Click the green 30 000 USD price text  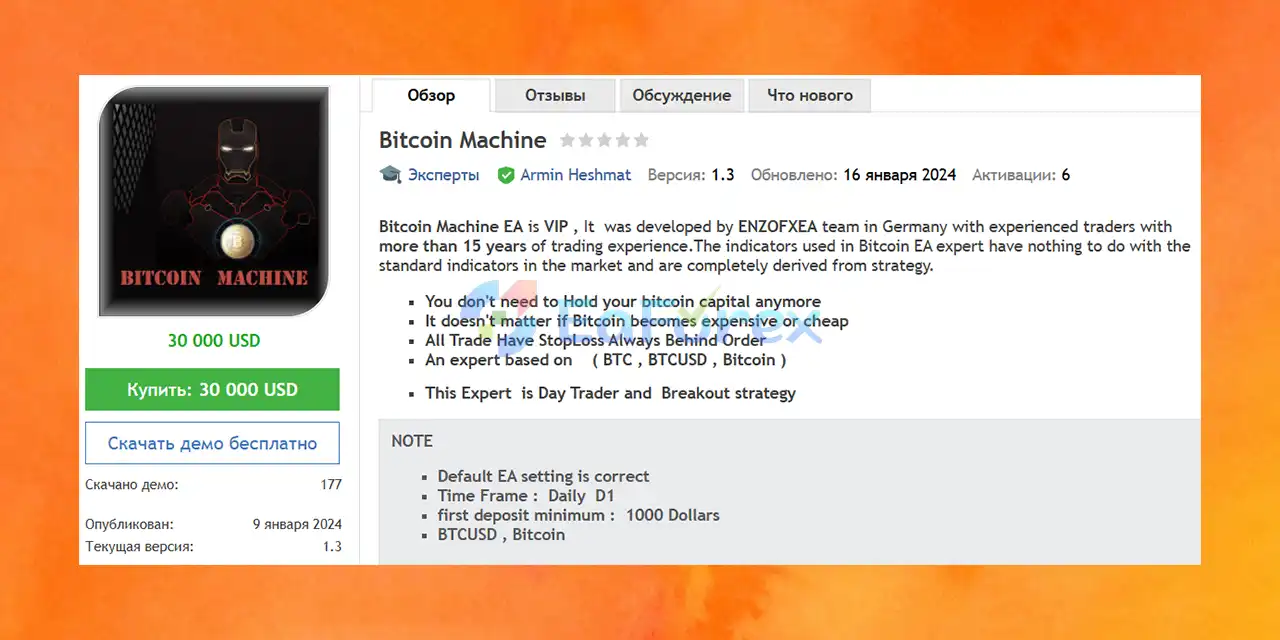[214, 341]
